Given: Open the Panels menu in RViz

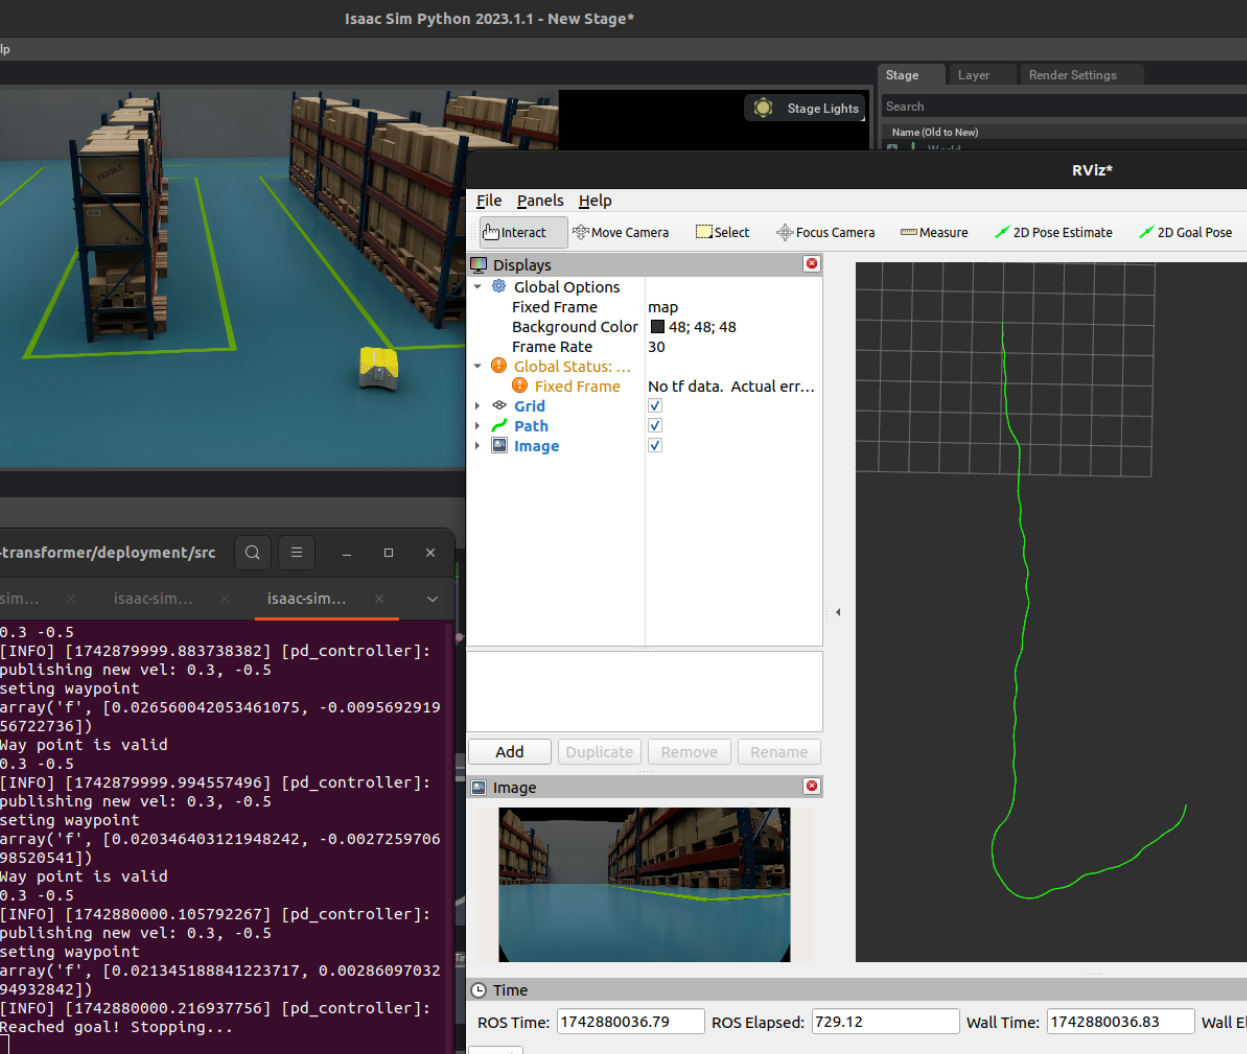Looking at the screenshot, I should coord(540,200).
